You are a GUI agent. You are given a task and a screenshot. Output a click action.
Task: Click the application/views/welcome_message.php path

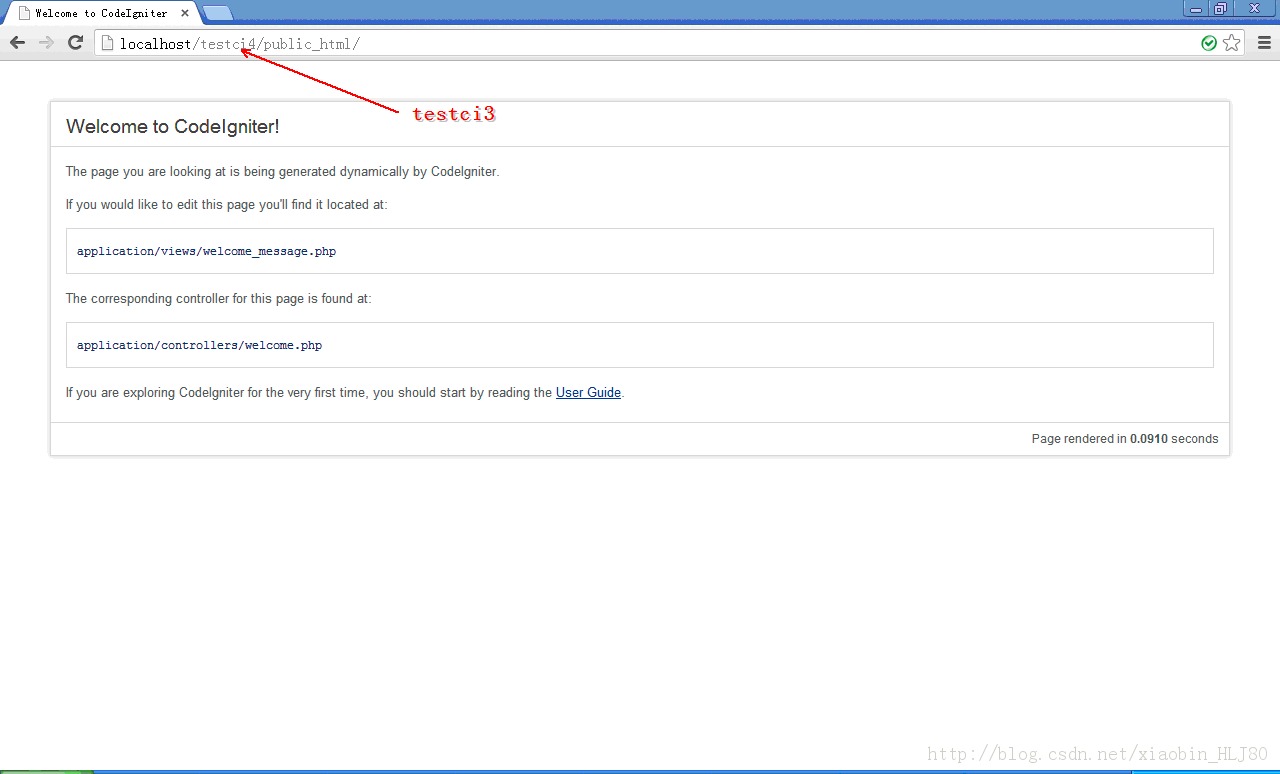coord(206,252)
